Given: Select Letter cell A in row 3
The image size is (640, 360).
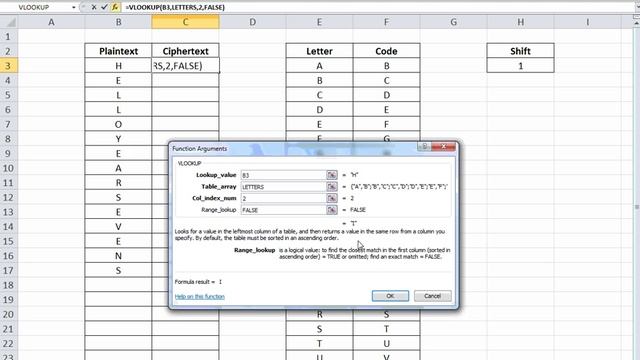Looking at the screenshot, I should coord(319,66).
